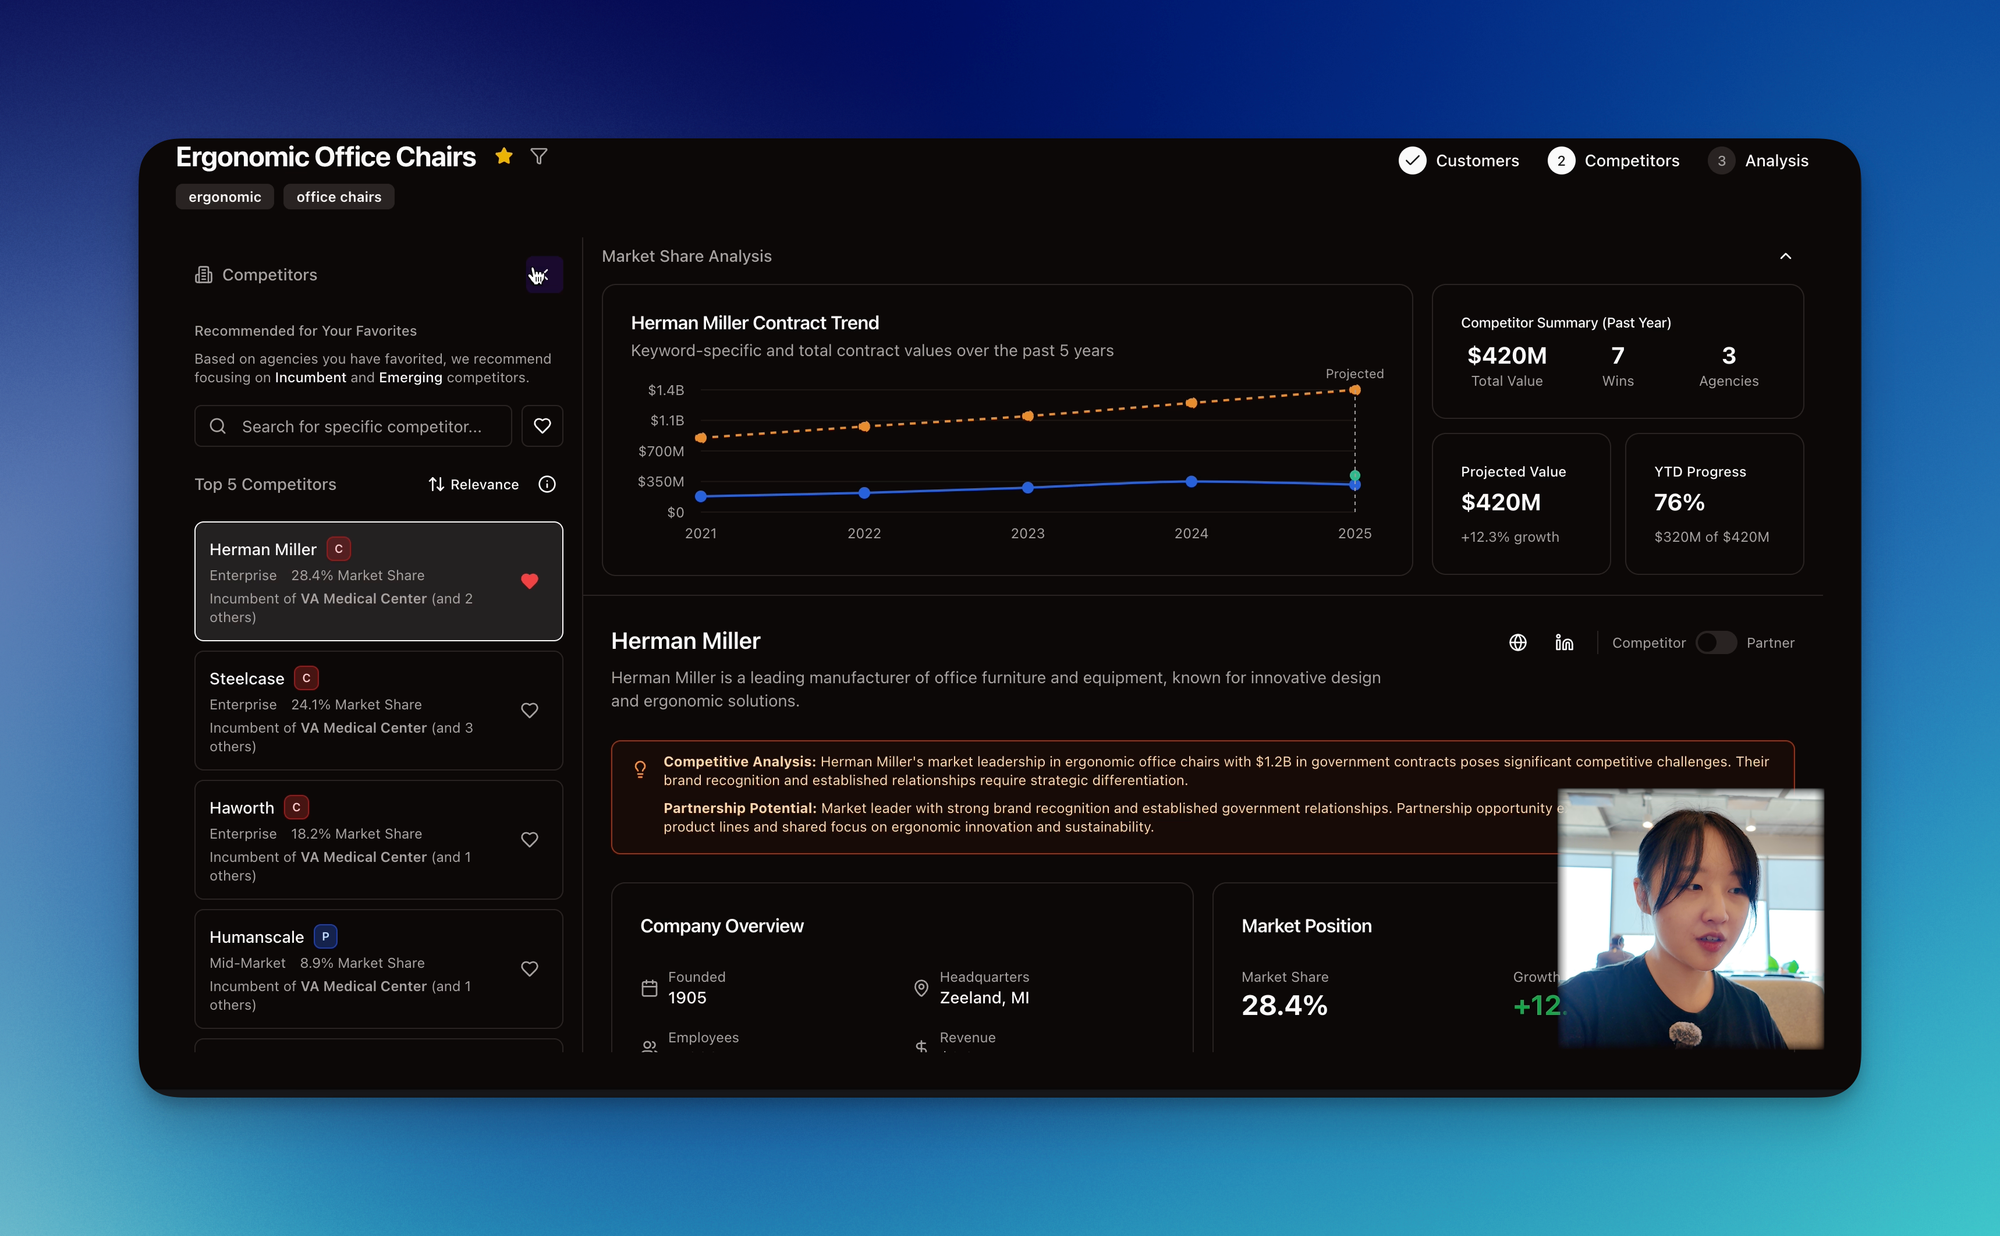Favorite Haworth with heart icon
The height and width of the screenshot is (1236, 2000).
(530, 840)
